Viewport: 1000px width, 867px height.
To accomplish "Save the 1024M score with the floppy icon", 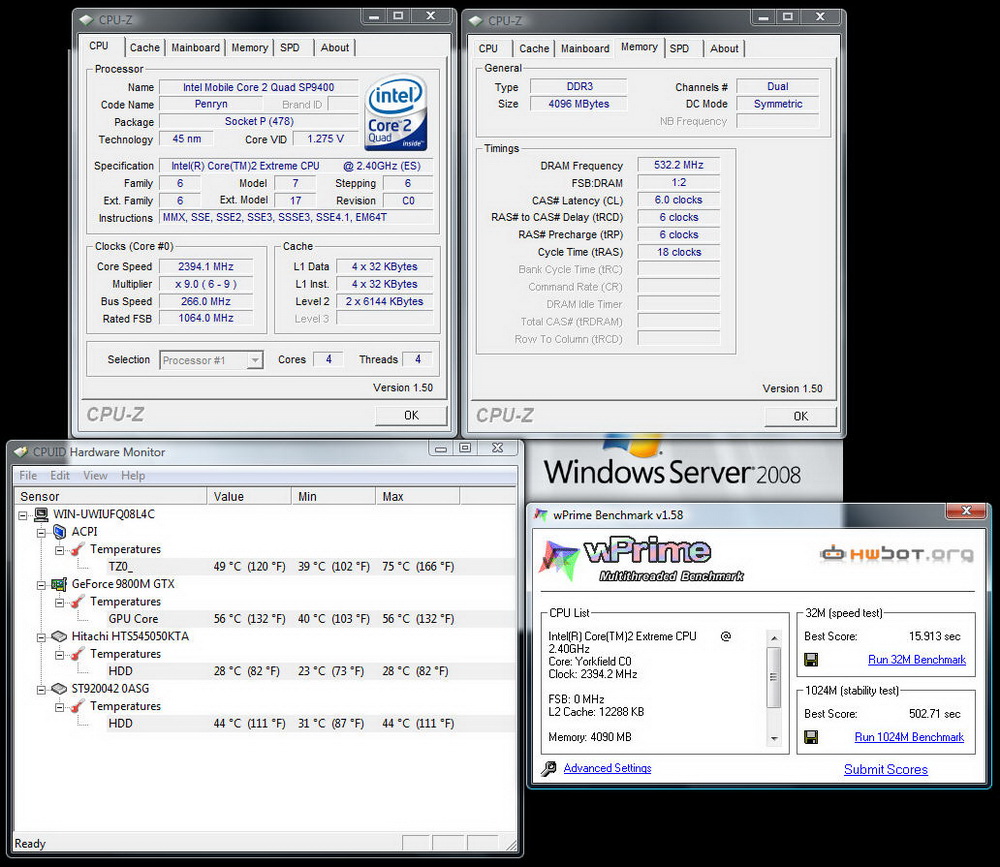I will click(x=811, y=737).
